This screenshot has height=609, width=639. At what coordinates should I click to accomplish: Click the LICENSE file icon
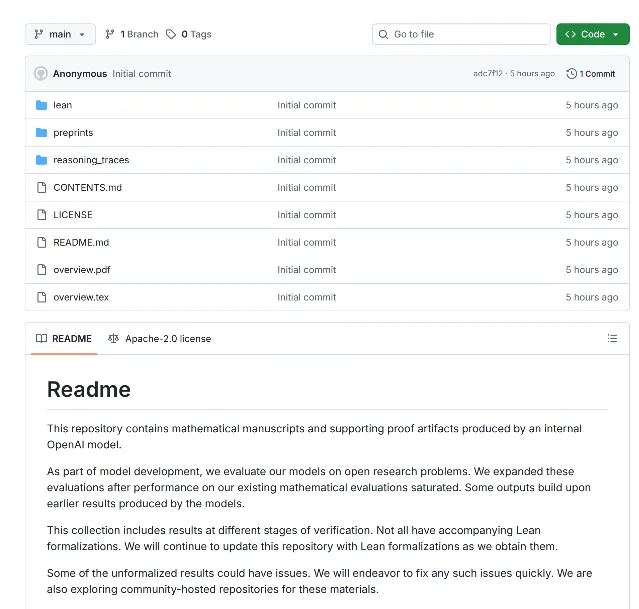[x=41, y=215]
